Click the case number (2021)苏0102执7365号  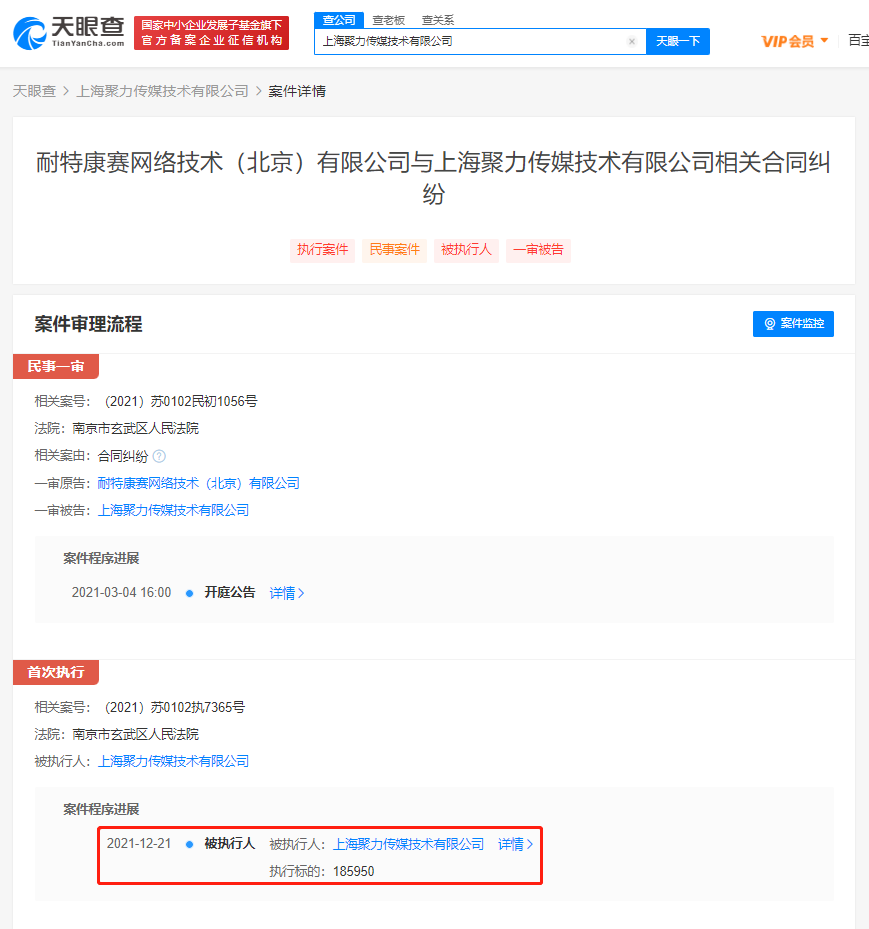tap(172, 707)
